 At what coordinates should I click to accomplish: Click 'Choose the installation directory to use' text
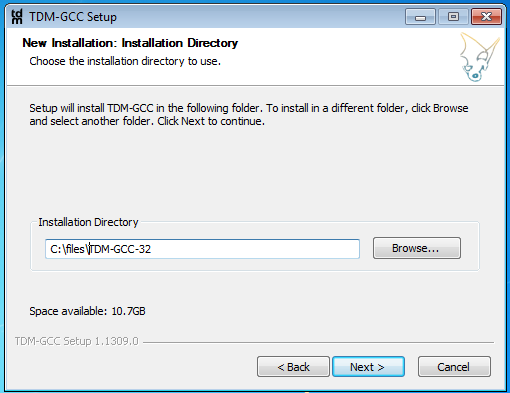125,61
